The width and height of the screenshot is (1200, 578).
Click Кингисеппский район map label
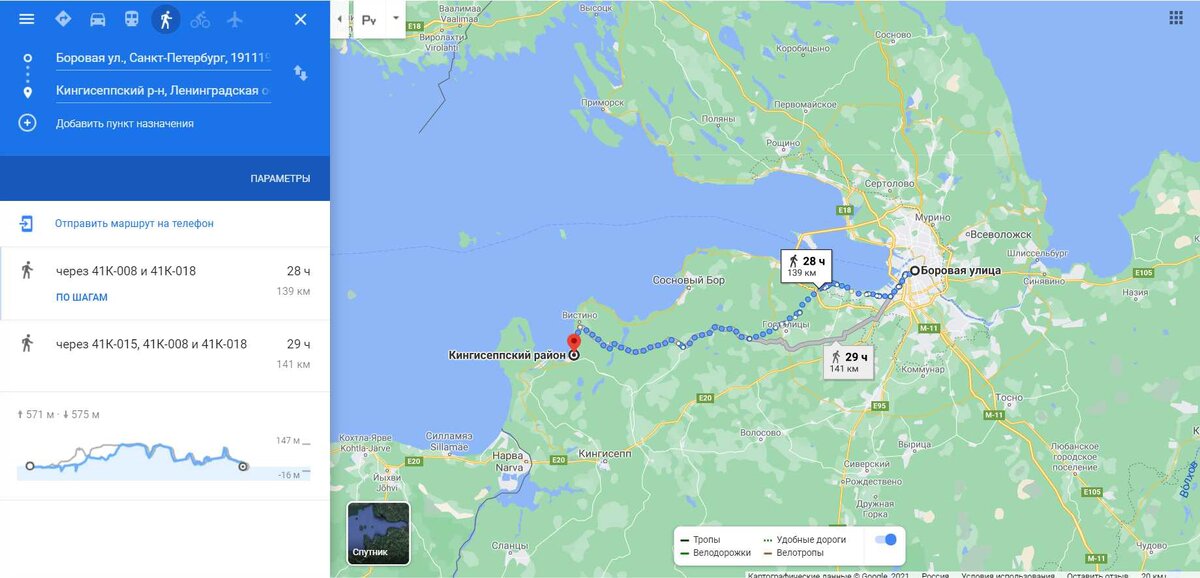point(508,354)
